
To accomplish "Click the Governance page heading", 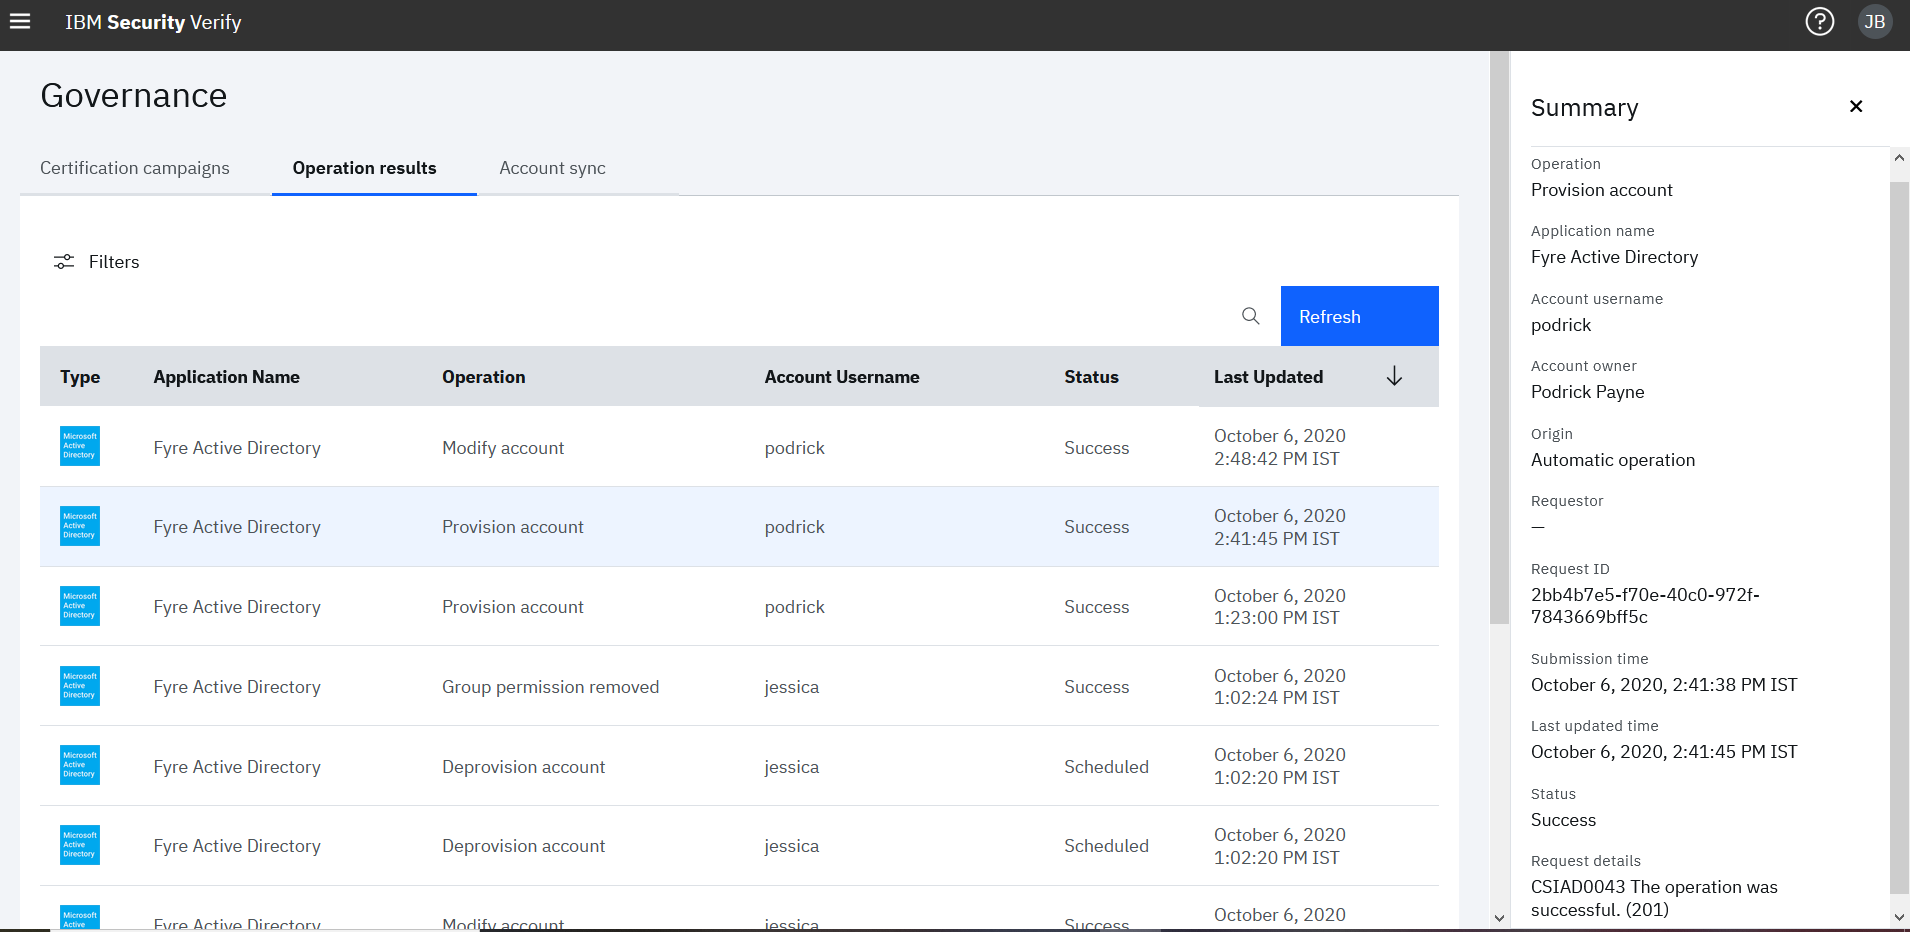I will (x=134, y=95).
